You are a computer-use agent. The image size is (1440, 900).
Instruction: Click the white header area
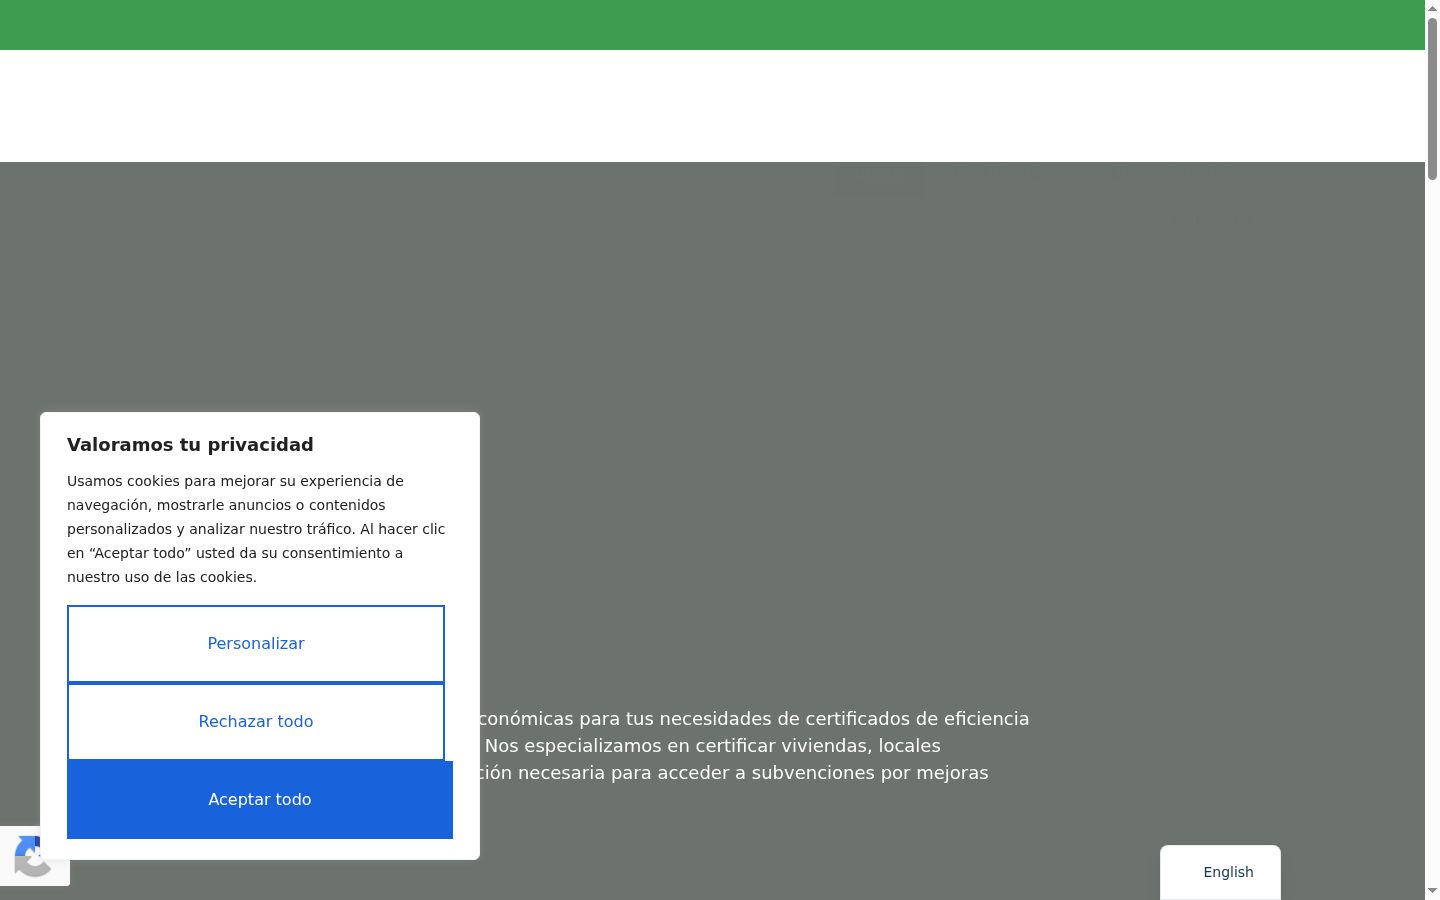(712, 106)
